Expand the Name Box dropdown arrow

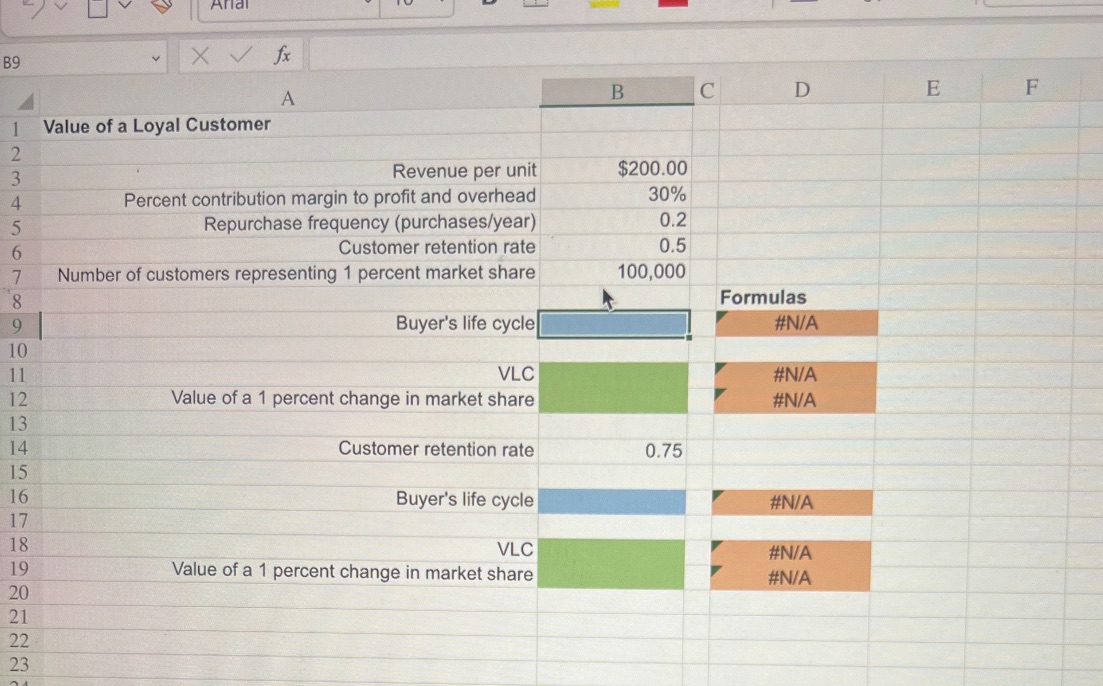tap(155, 59)
